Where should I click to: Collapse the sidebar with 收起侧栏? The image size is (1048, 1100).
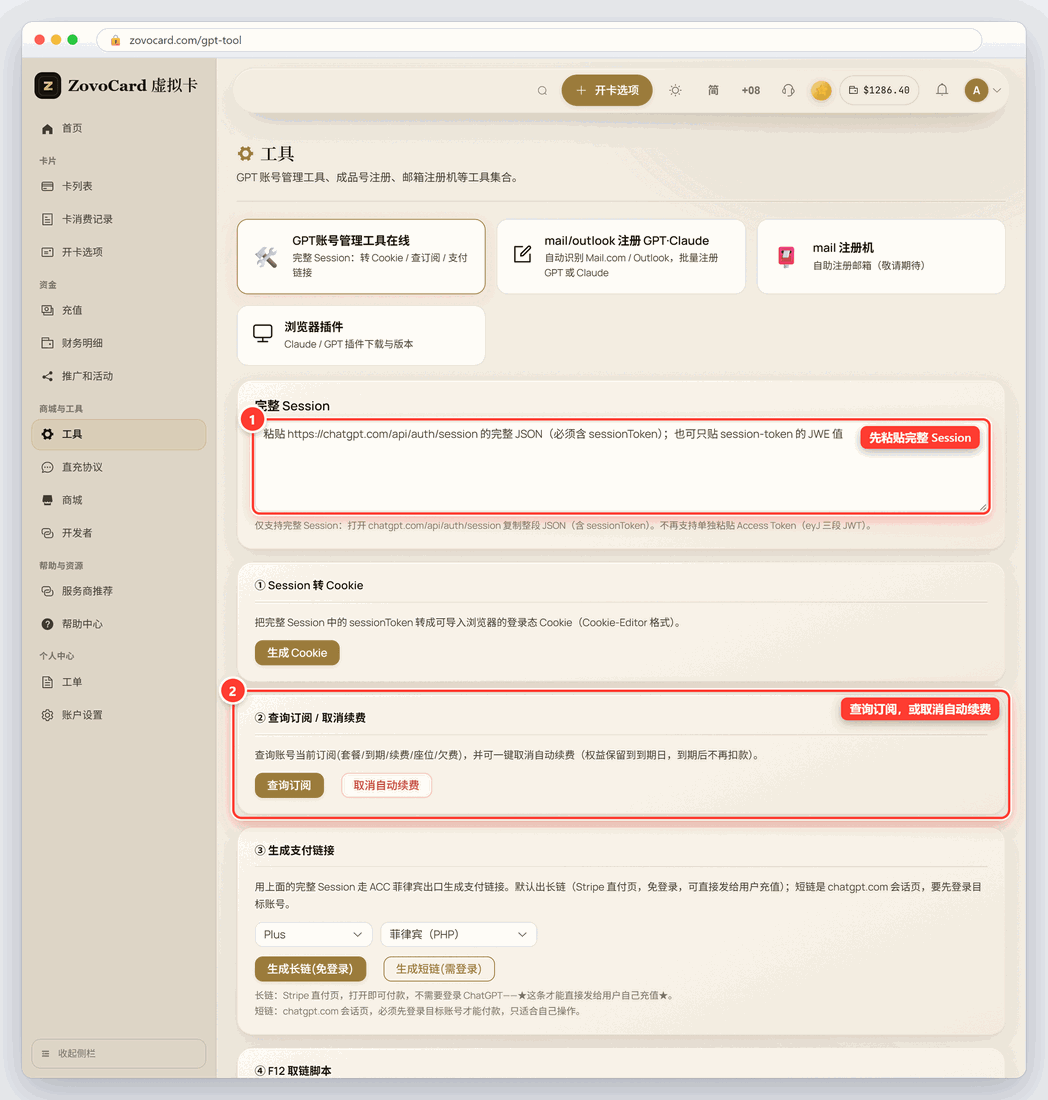coord(119,1054)
